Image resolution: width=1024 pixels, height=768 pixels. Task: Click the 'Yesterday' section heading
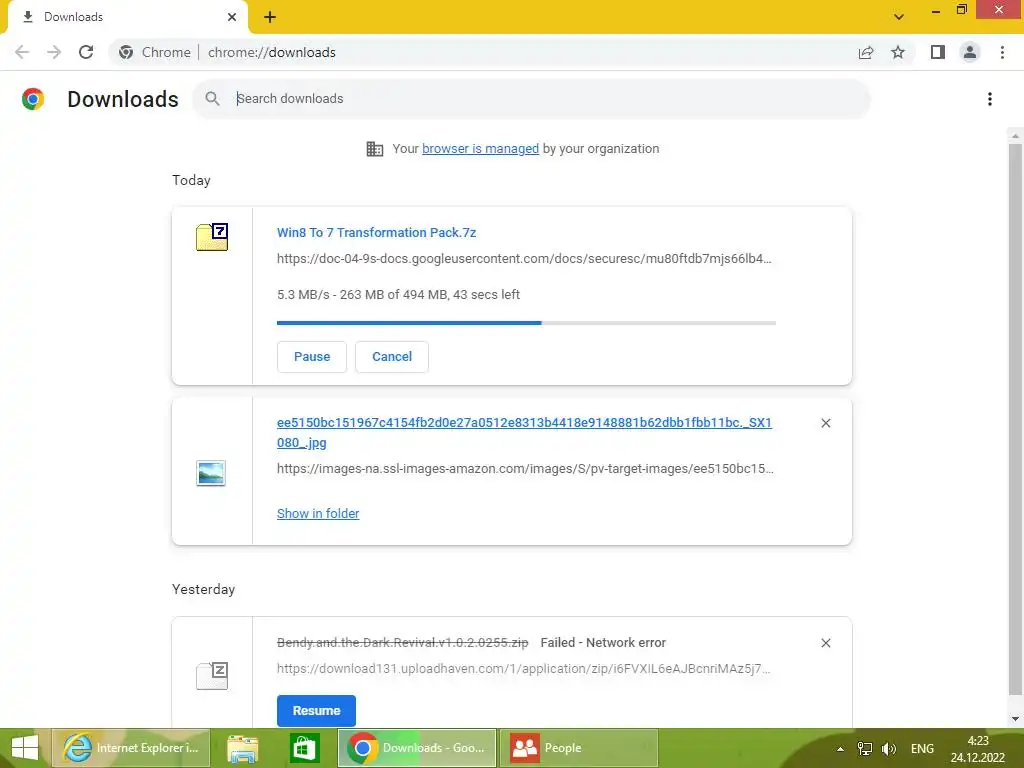pos(204,590)
